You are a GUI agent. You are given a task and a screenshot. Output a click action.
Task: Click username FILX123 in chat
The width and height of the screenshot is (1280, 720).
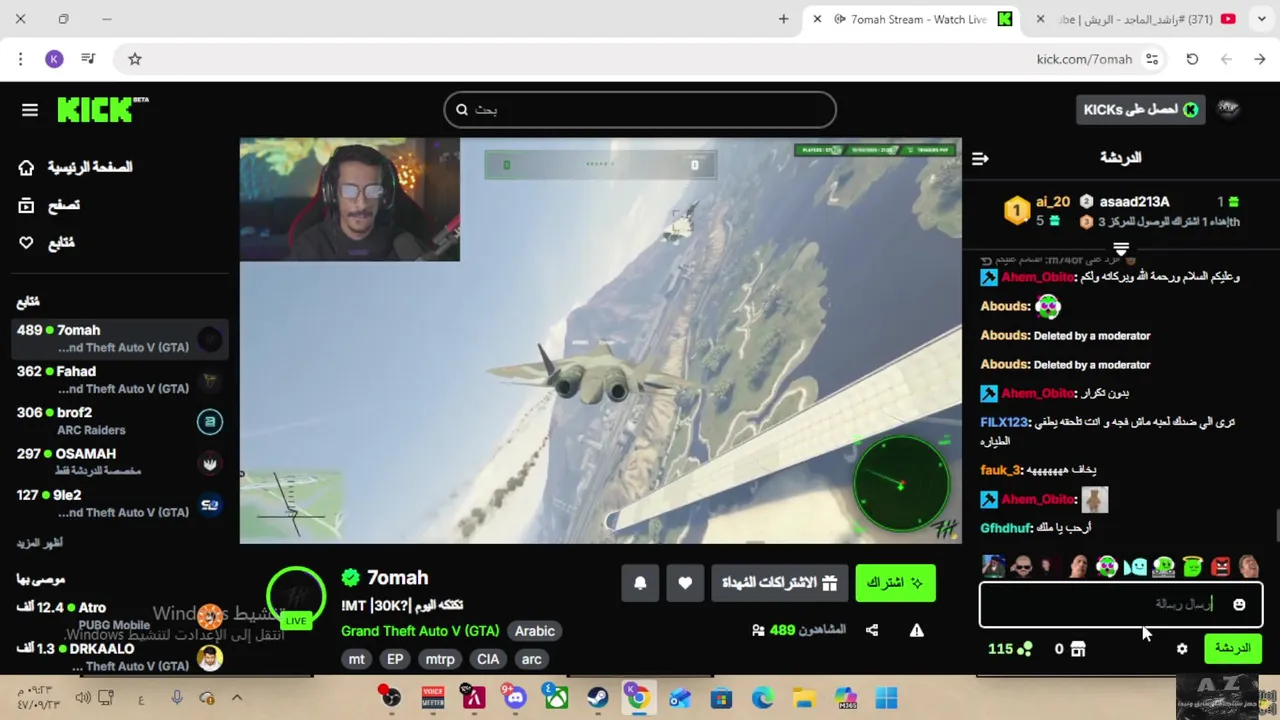tap(1005, 422)
